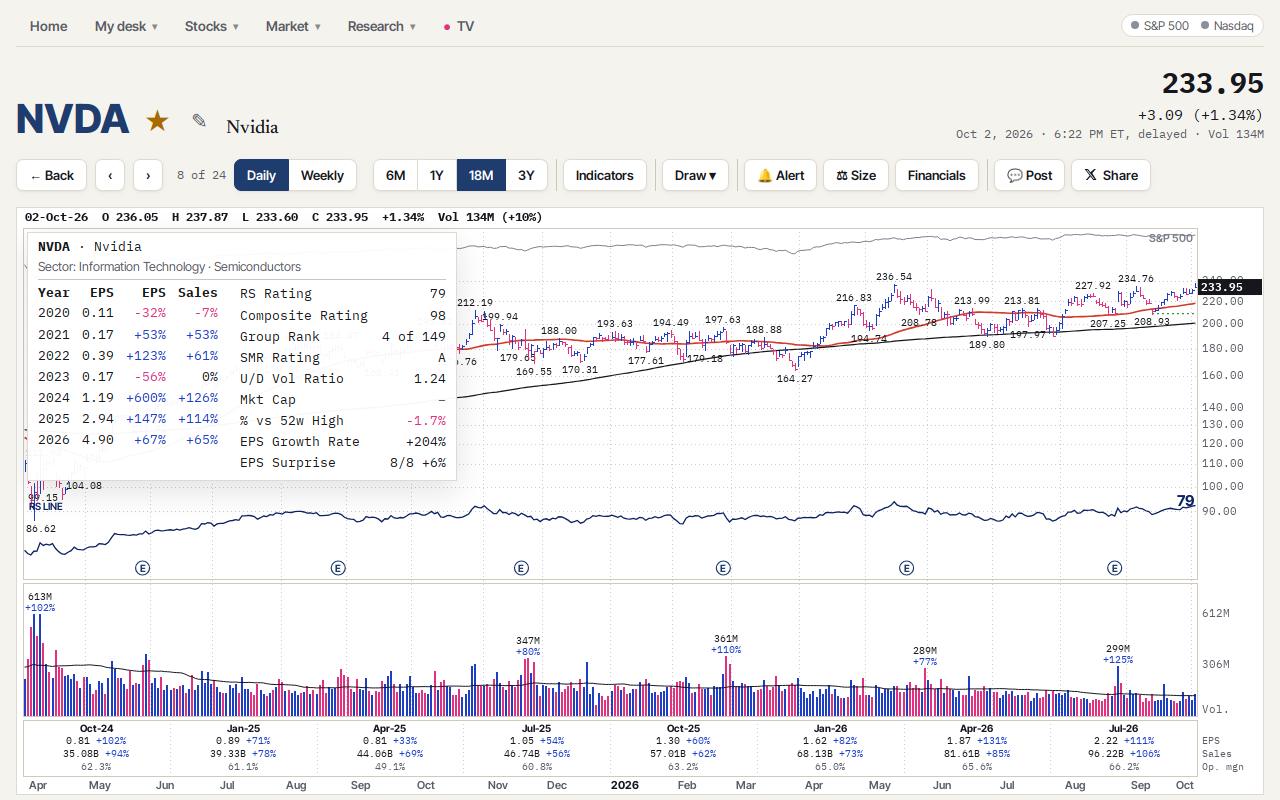
Task: Click the 236.54 price high label
Action: click(894, 277)
